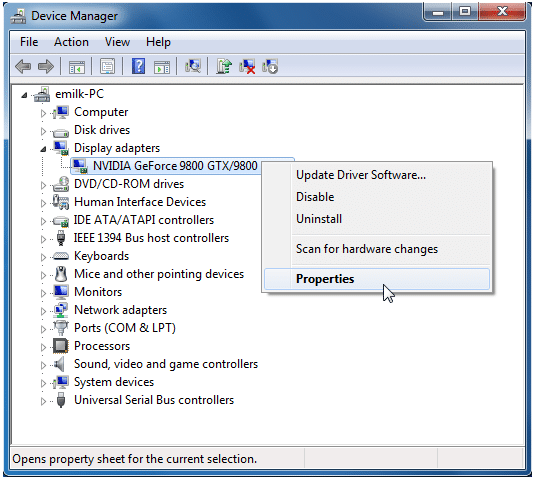Click the Human Interface Devices icon
Screen dimensions: 535x483
click(x=61, y=202)
